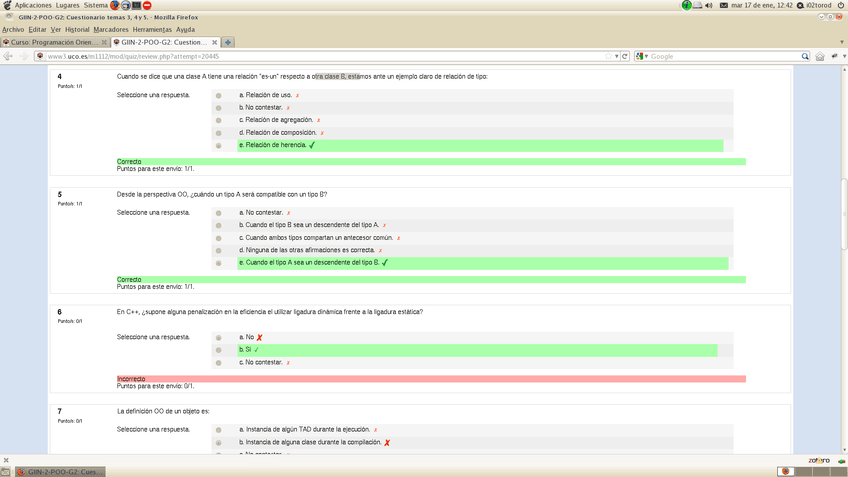The image size is (848, 477).
Task: Click the Firefox launcher icon in top panel
Action: click(115, 5)
